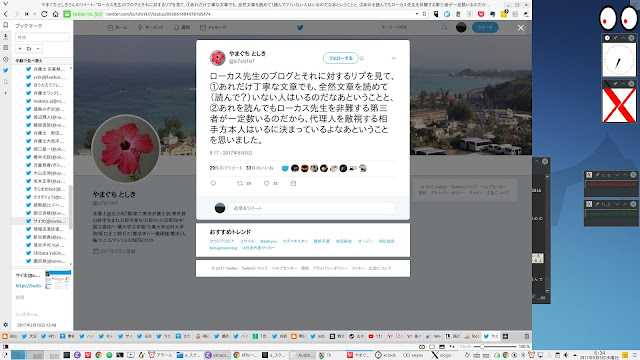Image resolution: width=640 pixels, height=360 pixels.
Task: Click the フォローする follow button
Action: [340, 58]
